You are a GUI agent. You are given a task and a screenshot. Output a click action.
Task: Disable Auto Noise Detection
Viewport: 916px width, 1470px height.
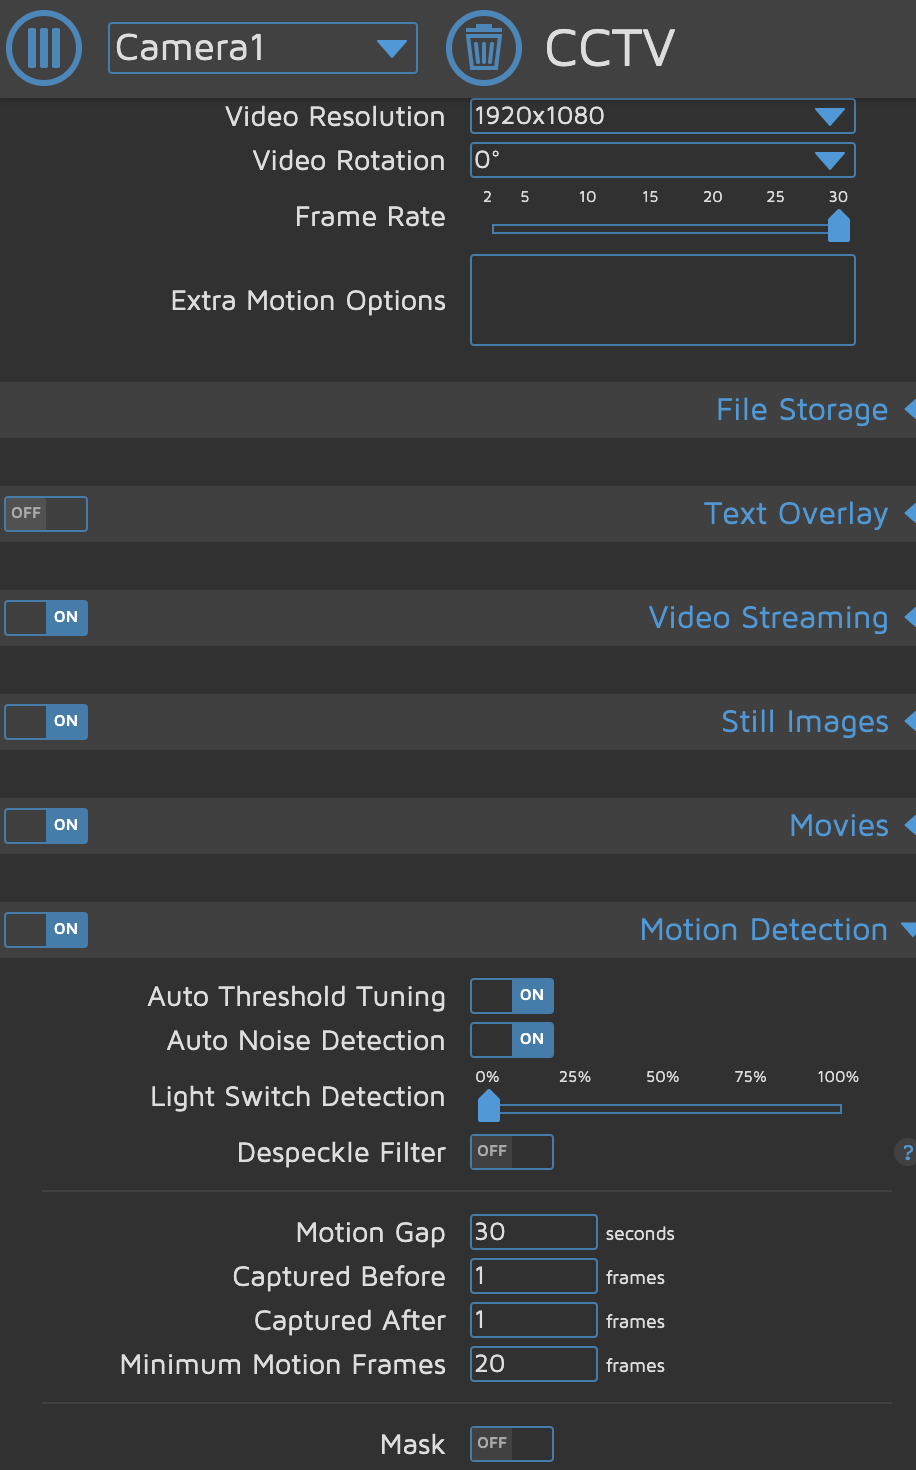point(512,1040)
